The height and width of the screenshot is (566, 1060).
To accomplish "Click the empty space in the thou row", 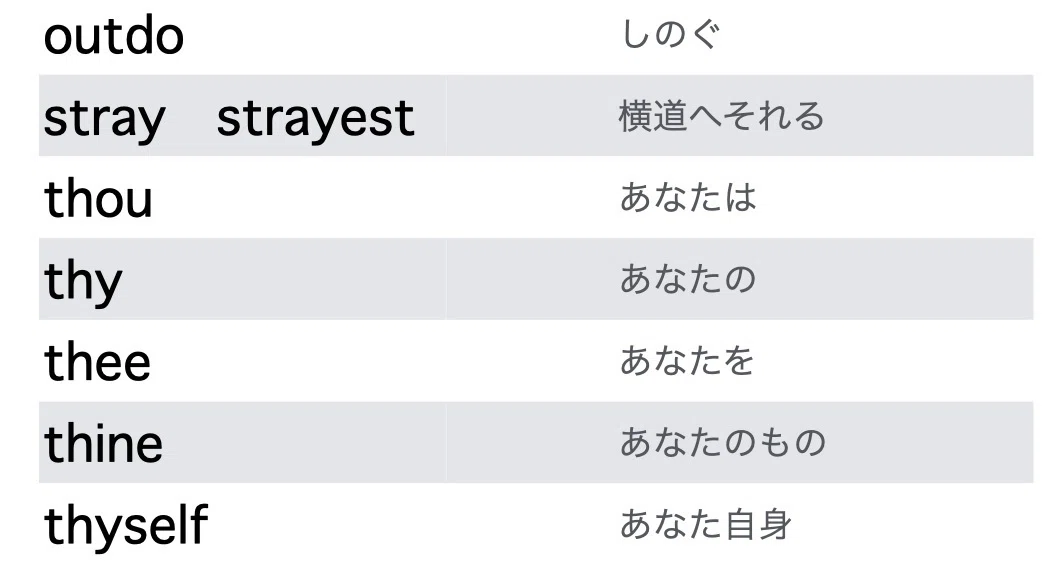I will (385, 197).
